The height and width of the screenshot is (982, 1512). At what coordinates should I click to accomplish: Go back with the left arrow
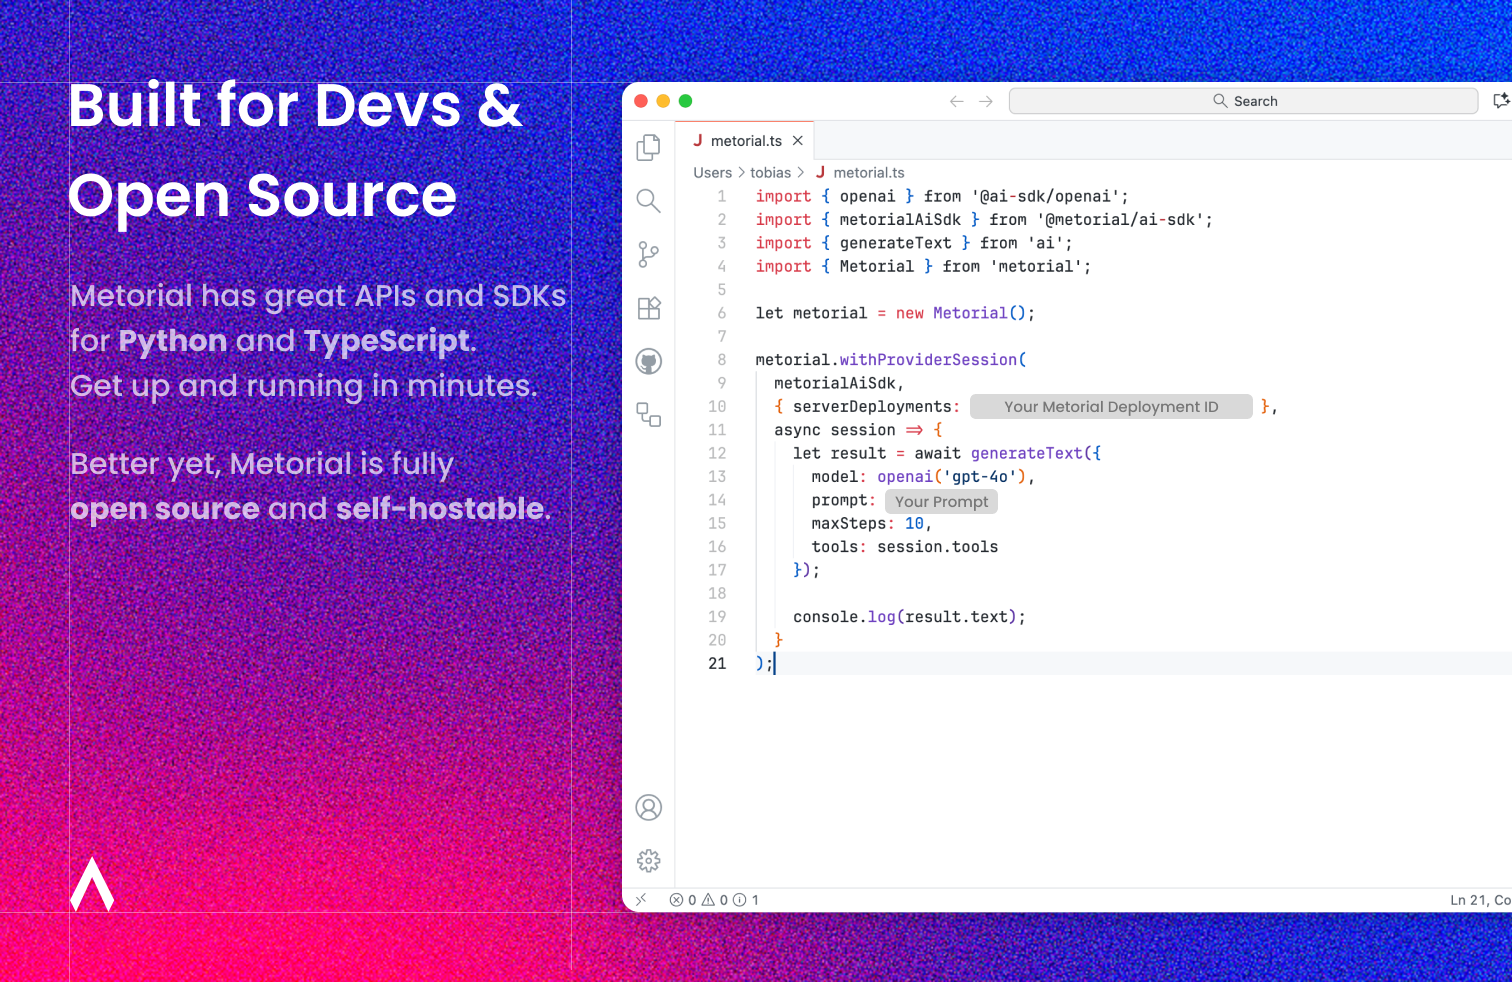pos(957,101)
